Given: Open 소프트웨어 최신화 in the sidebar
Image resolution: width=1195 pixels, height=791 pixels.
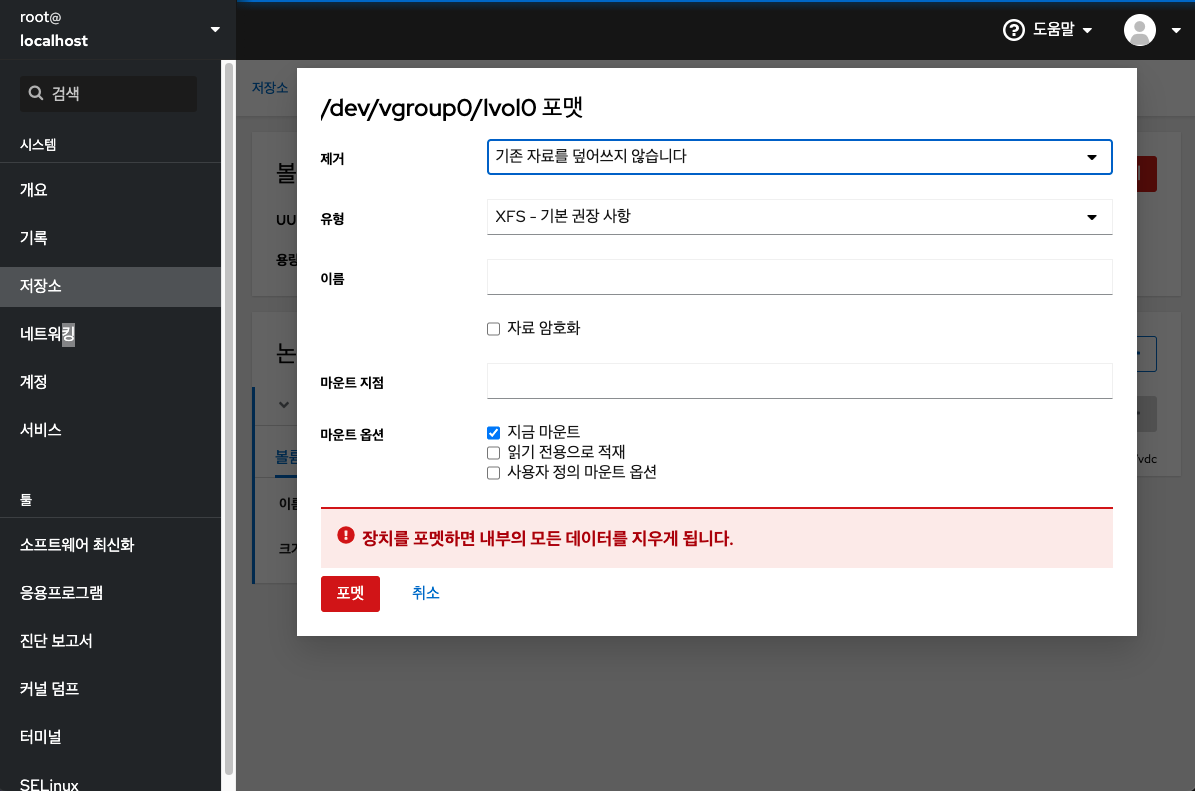Looking at the screenshot, I should 111,545.
